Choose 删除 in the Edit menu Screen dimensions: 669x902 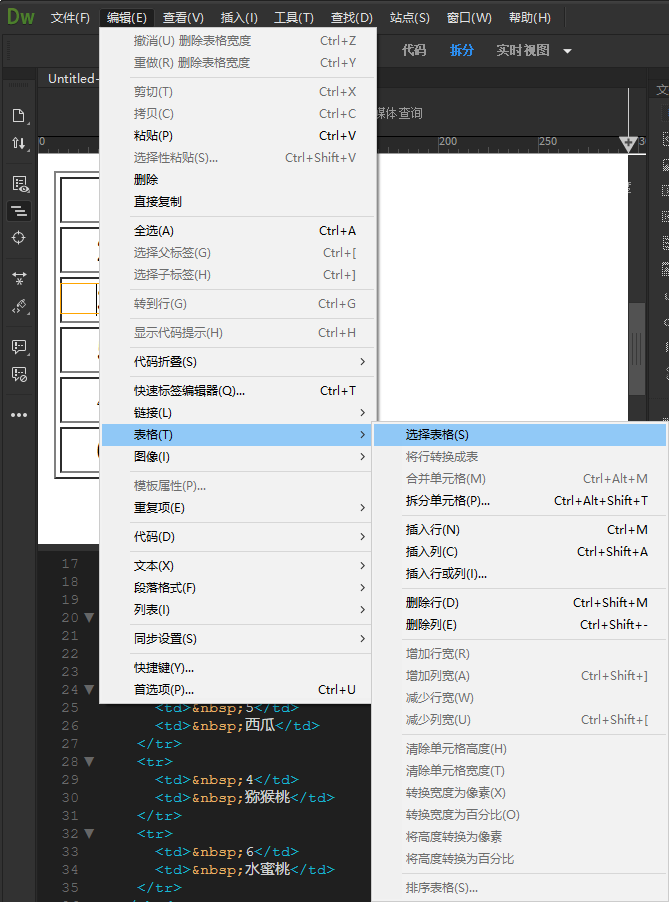click(238, 179)
